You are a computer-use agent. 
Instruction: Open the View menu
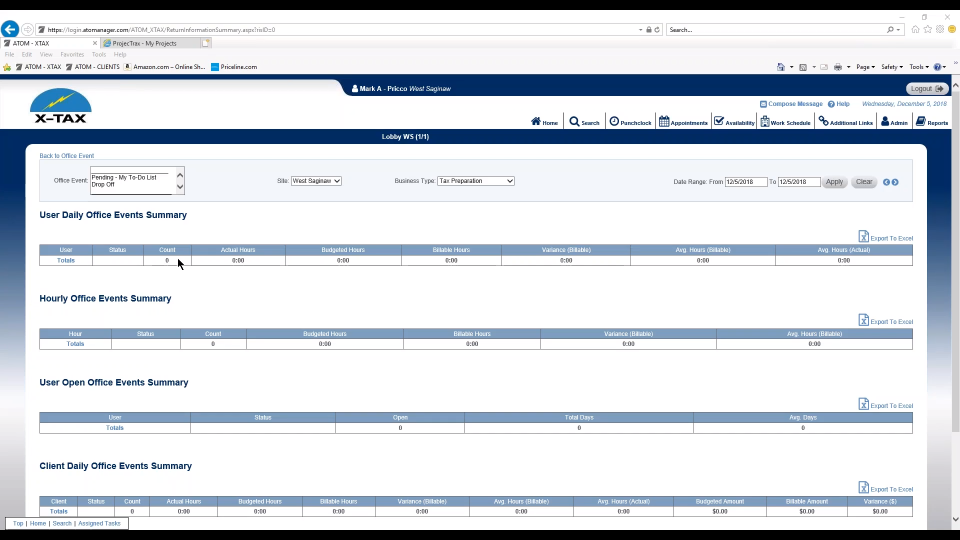(x=46, y=54)
